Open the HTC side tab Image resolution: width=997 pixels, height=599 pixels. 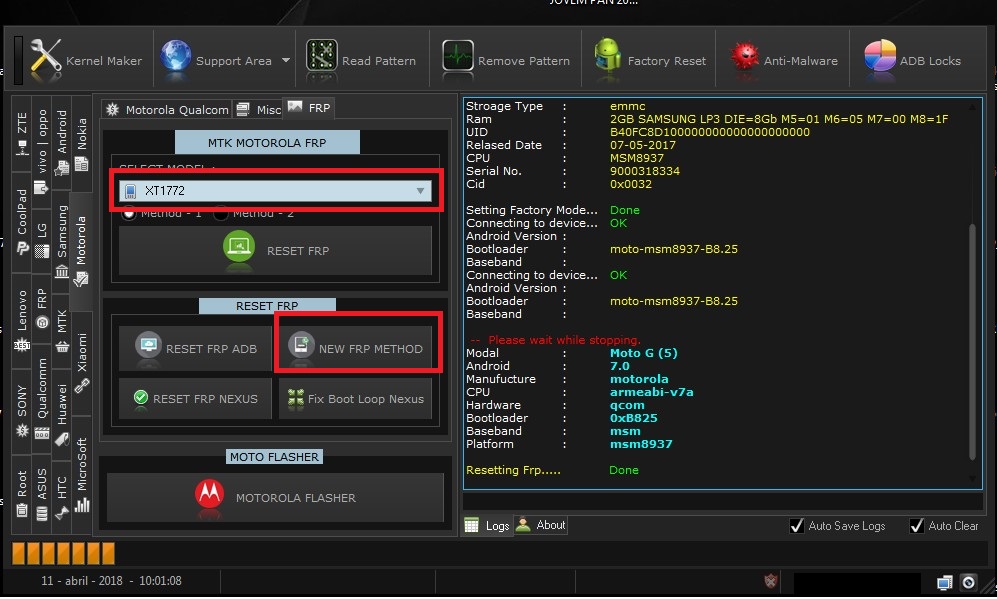point(62,497)
